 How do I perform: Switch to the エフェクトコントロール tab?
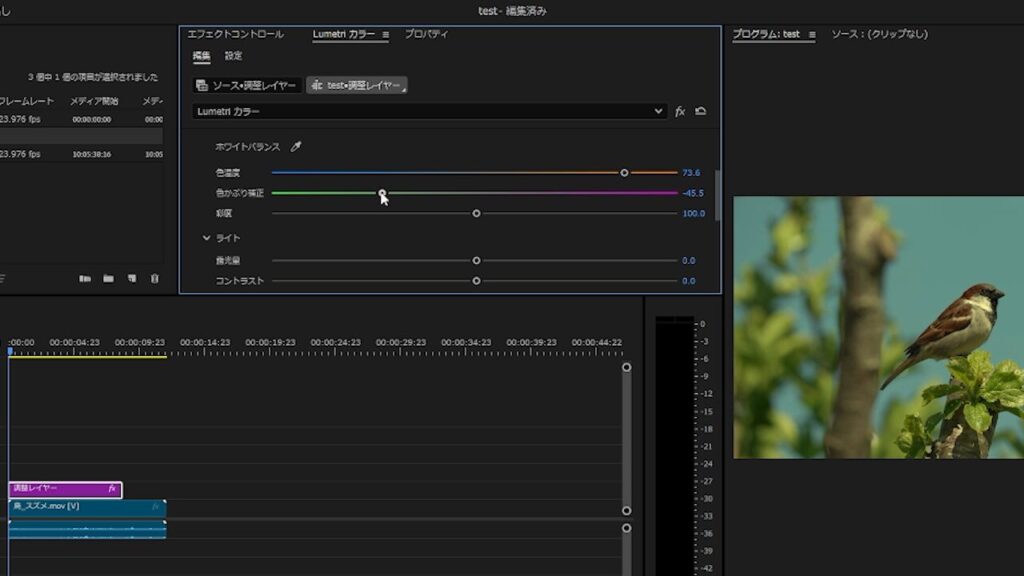coord(235,34)
